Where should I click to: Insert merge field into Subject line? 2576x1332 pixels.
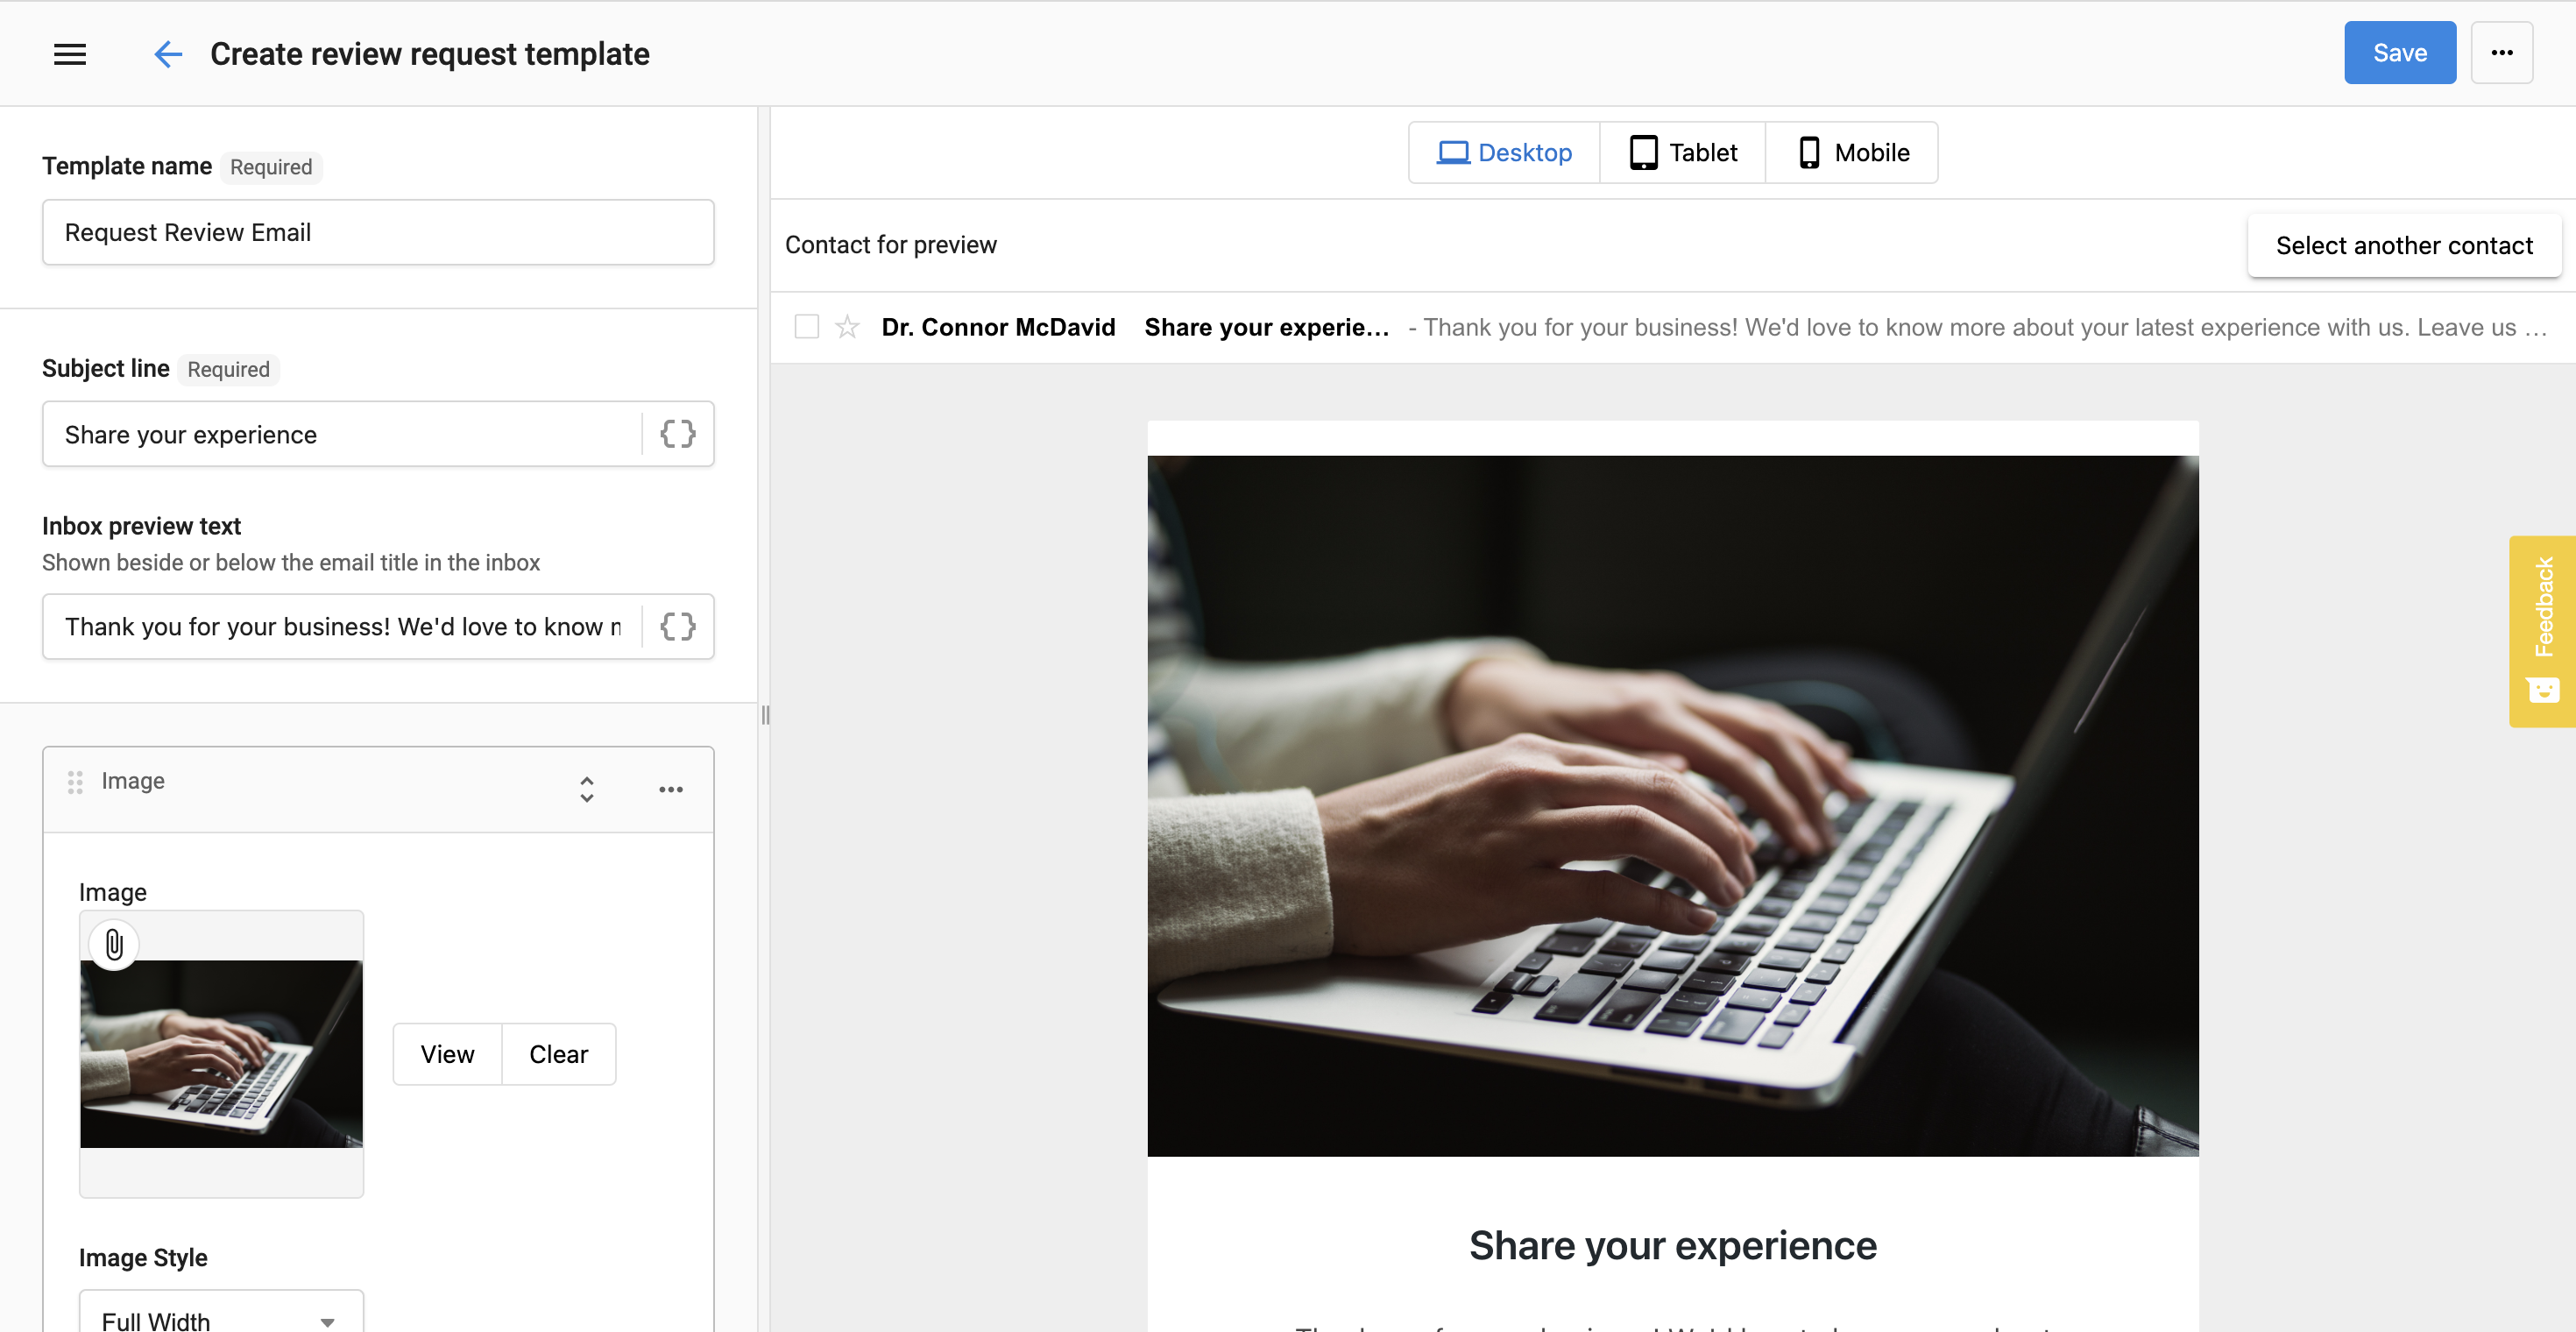[678, 434]
